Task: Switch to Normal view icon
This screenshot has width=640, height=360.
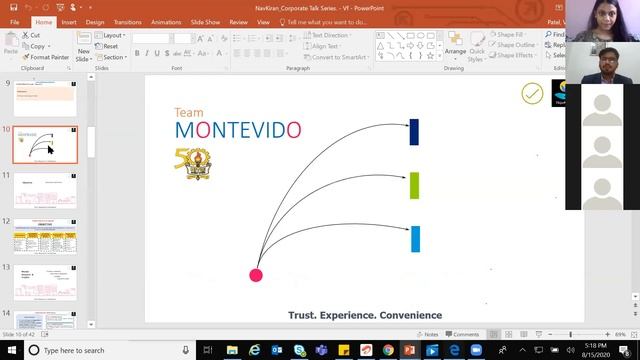Action: [x=493, y=334]
